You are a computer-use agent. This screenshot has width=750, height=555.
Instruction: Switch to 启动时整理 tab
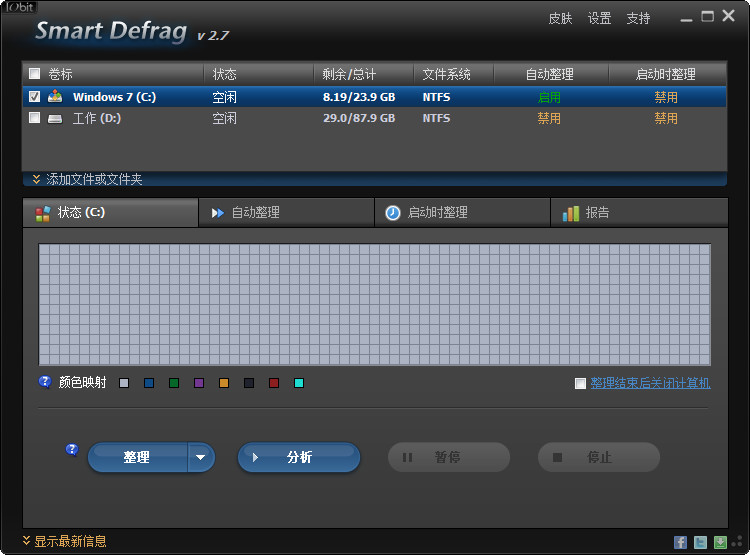pyautogui.click(x=462, y=212)
